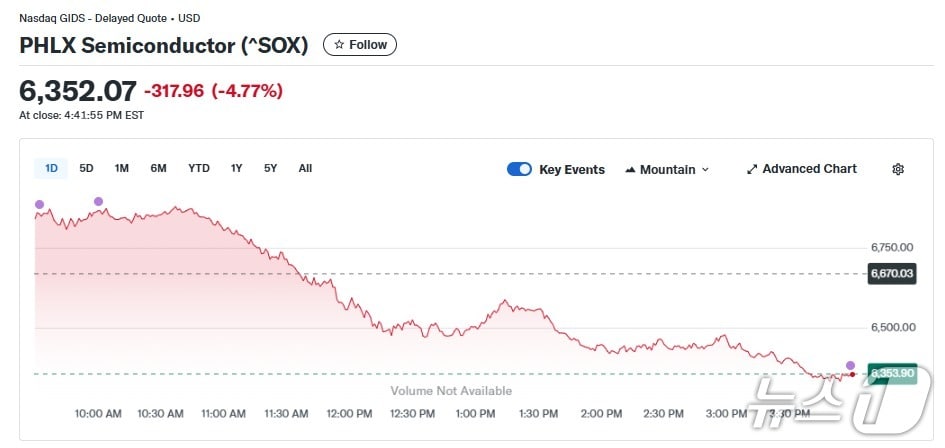Toggle the Key Events switch
Image resolution: width=945 pixels, height=448 pixels.
pyautogui.click(x=519, y=169)
